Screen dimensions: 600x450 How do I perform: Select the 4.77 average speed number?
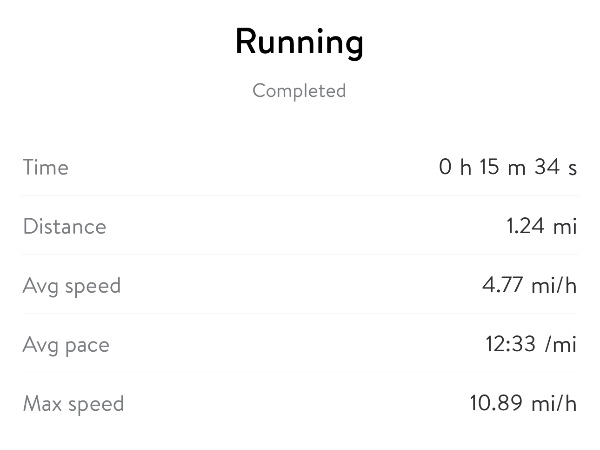(502, 286)
